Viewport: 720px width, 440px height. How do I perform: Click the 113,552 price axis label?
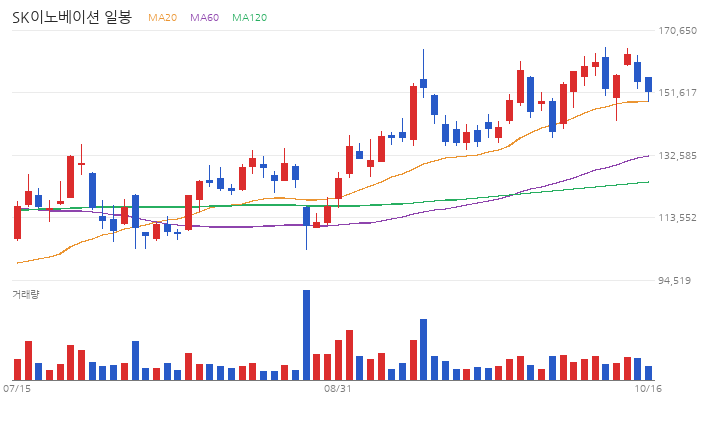click(677, 218)
